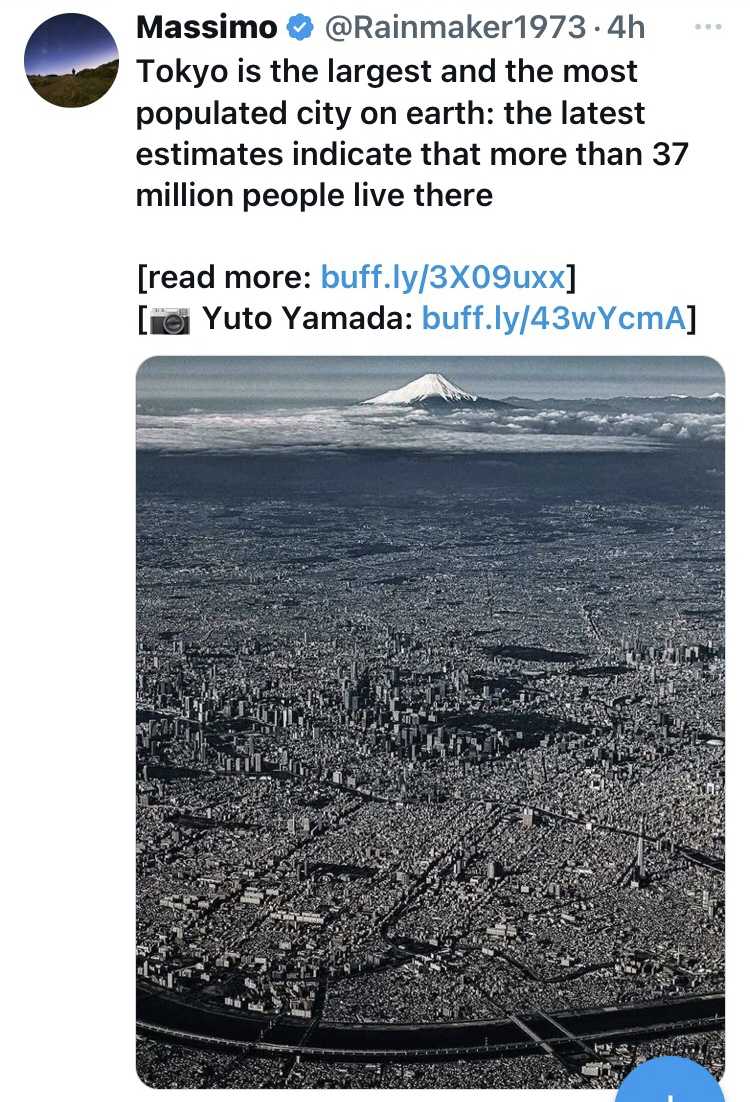
Task: Open the tweet's more options ellipsis
Action: 707,27
